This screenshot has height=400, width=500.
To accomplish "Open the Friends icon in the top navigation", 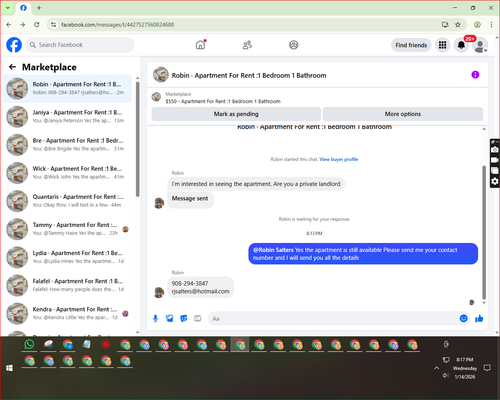I will point(247,45).
